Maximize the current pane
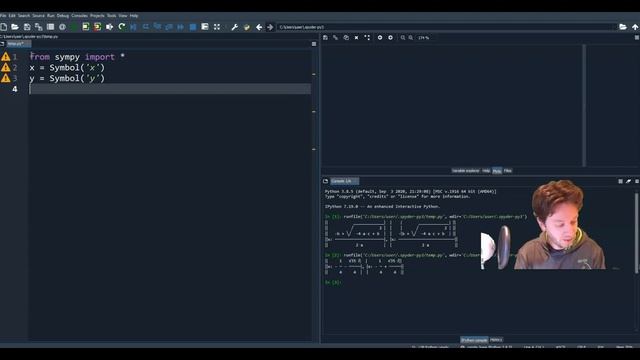The image size is (640, 360). (x=205, y=27)
